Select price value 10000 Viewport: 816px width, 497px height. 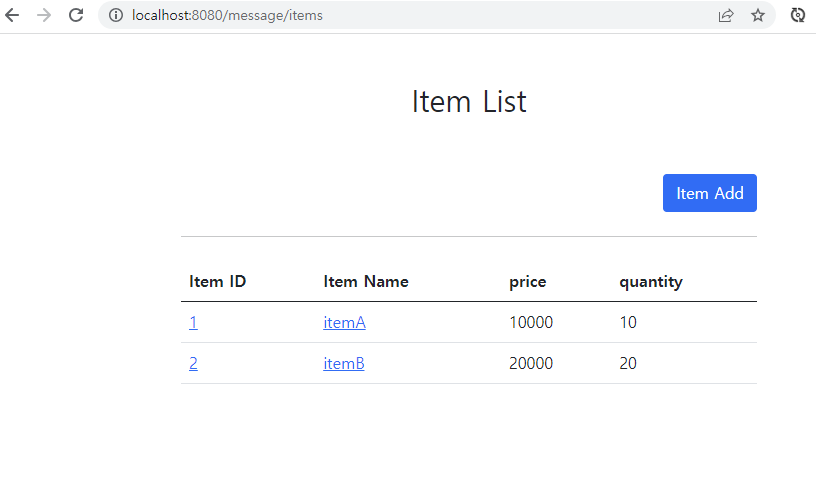click(531, 322)
